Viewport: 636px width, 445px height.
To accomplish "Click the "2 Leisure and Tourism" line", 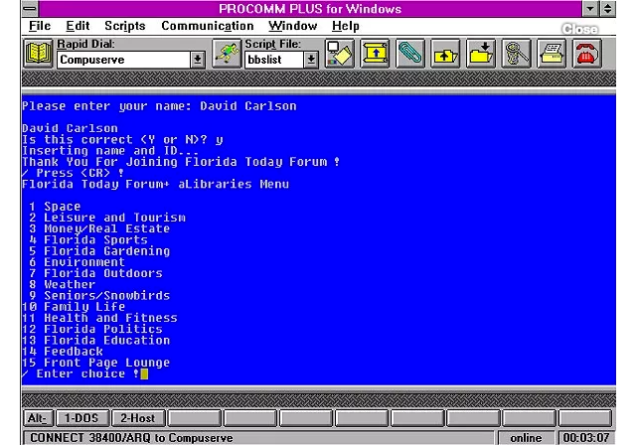I will click(107, 218).
